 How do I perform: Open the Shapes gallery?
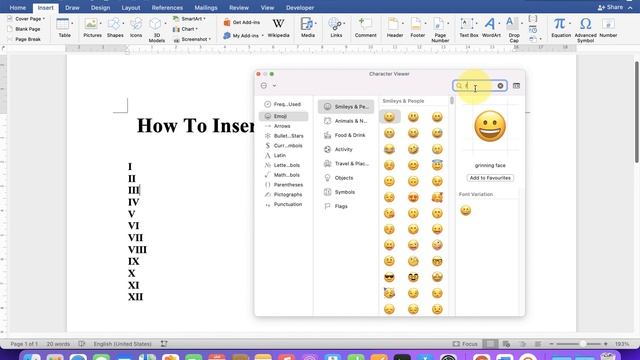click(115, 28)
